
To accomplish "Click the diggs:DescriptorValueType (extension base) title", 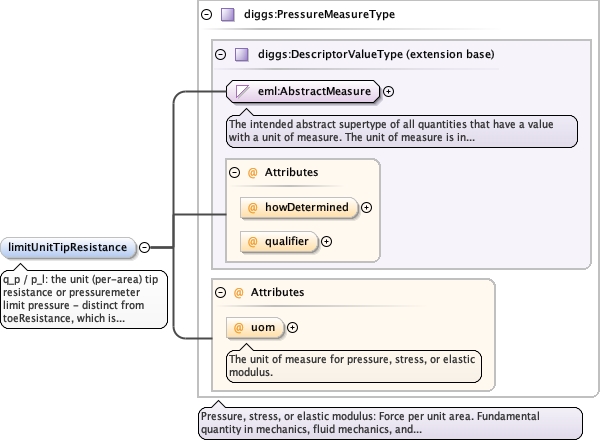I will [x=376, y=54].
